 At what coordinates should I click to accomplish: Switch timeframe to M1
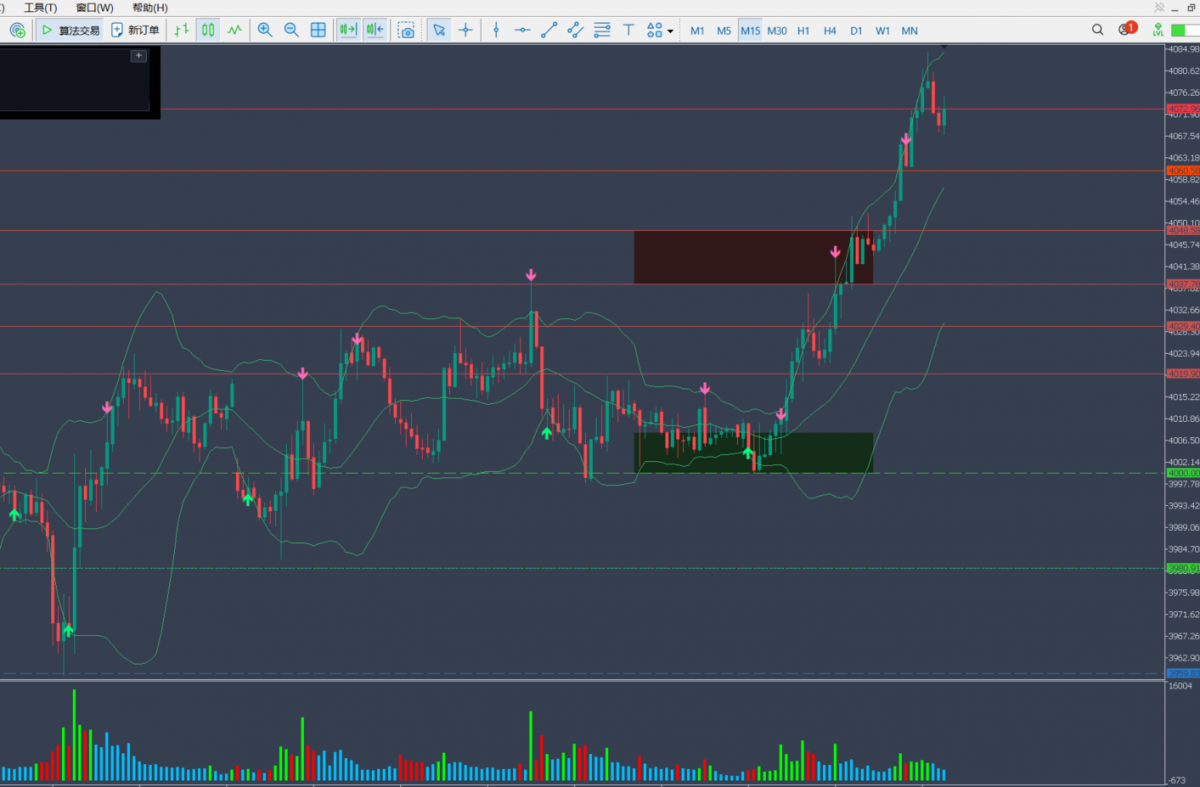698,31
